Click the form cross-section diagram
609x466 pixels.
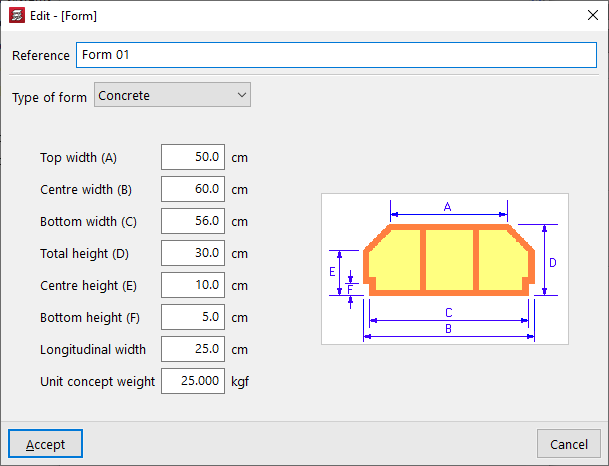(x=444, y=268)
